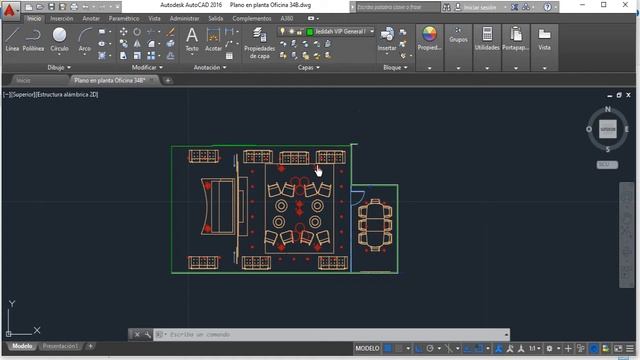Click Estructura alámbrica 2D visual style label
Screen dimensions: 640x360
coord(67,94)
